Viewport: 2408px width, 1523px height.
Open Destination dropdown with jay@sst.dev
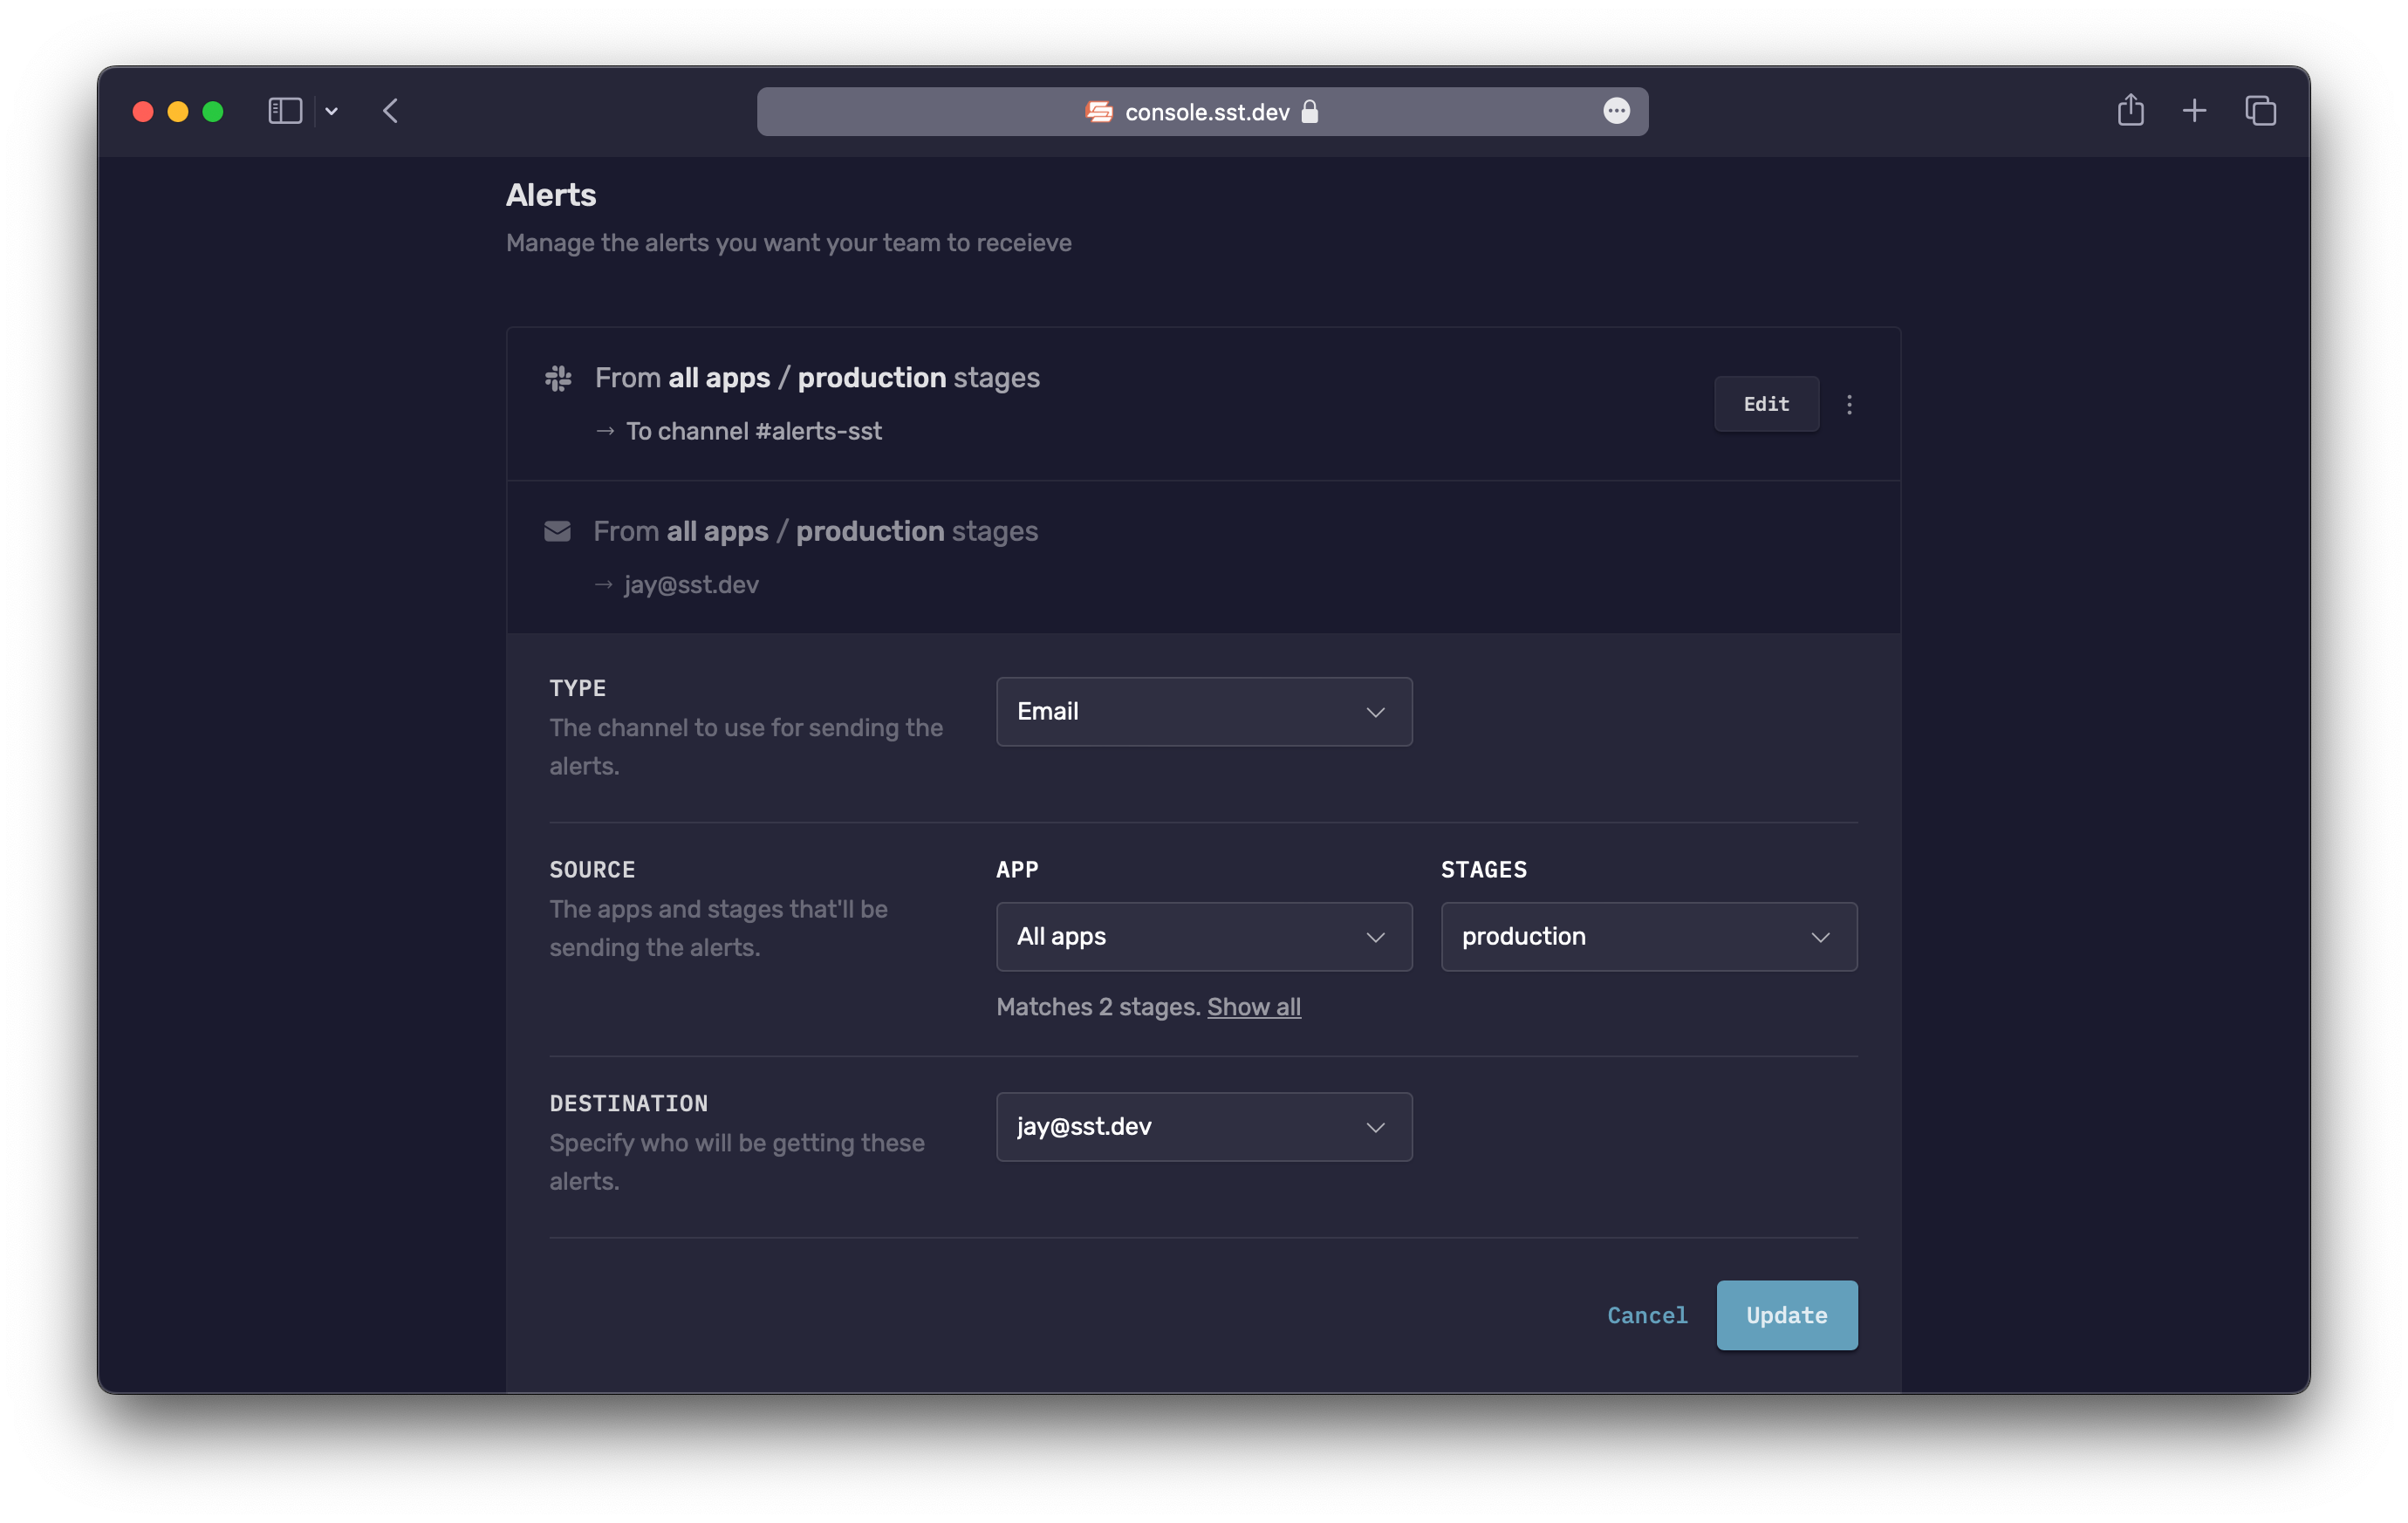(x=1203, y=1126)
